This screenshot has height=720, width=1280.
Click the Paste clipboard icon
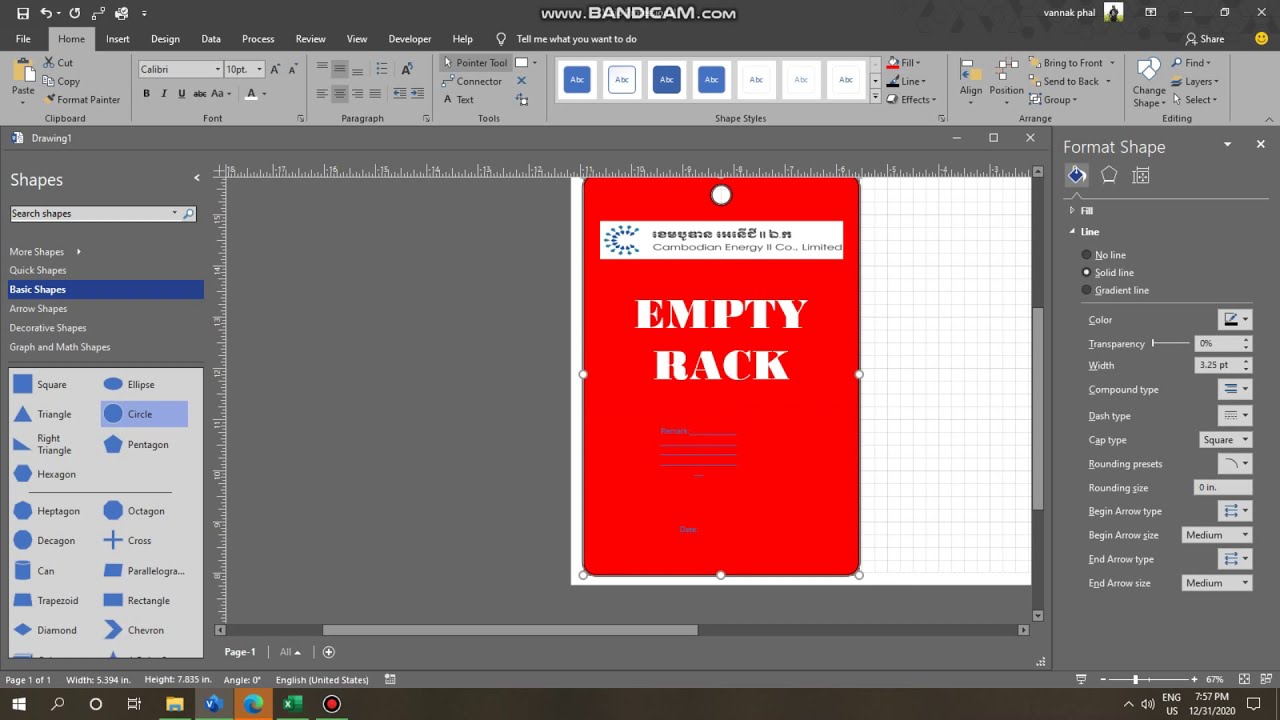(x=23, y=72)
